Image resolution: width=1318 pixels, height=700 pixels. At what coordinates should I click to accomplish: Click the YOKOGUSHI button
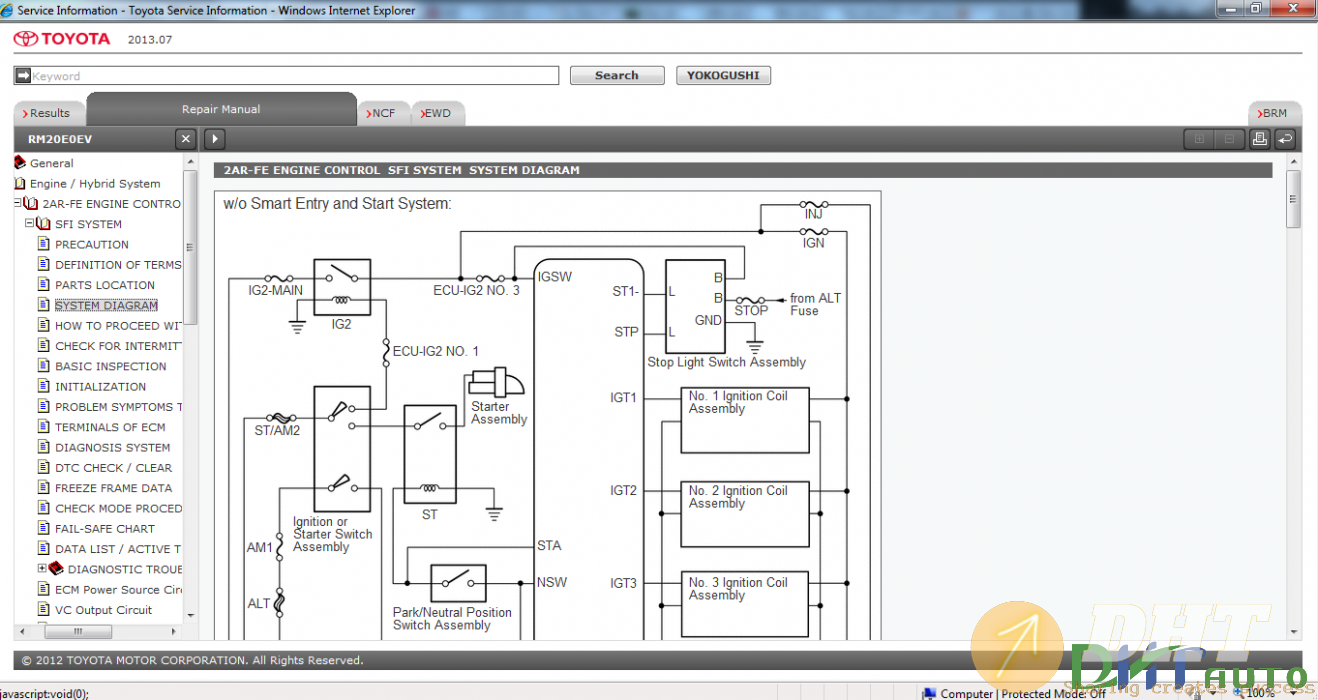pyautogui.click(x=724, y=75)
